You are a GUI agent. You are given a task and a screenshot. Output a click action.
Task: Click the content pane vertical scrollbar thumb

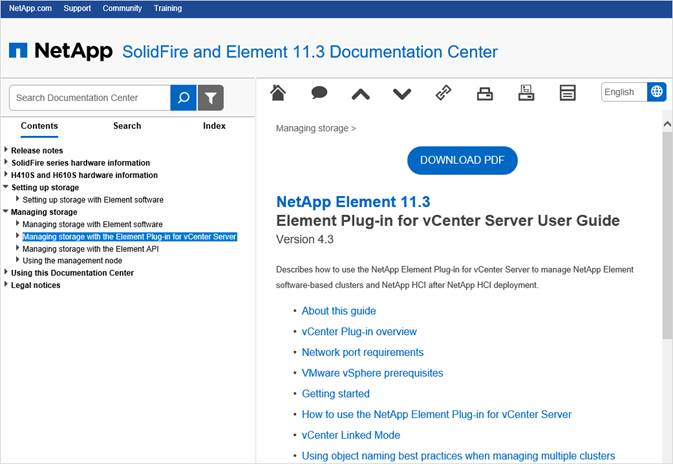(667, 235)
